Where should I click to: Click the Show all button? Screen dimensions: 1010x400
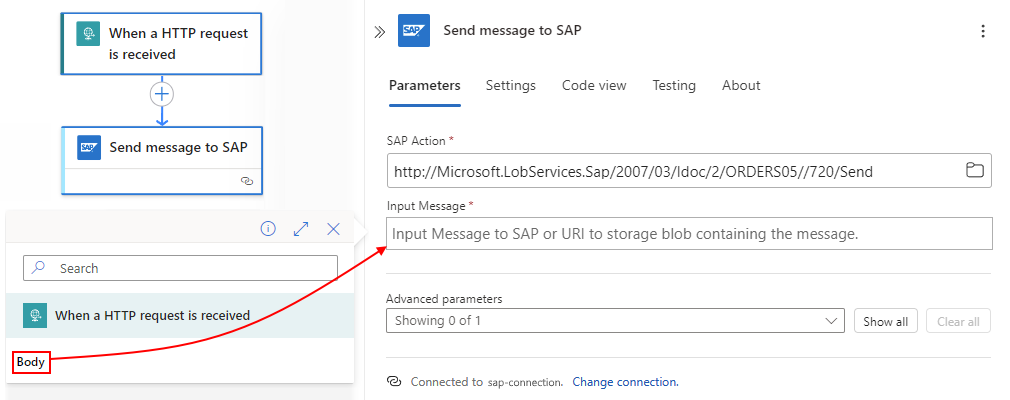coord(886,321)
